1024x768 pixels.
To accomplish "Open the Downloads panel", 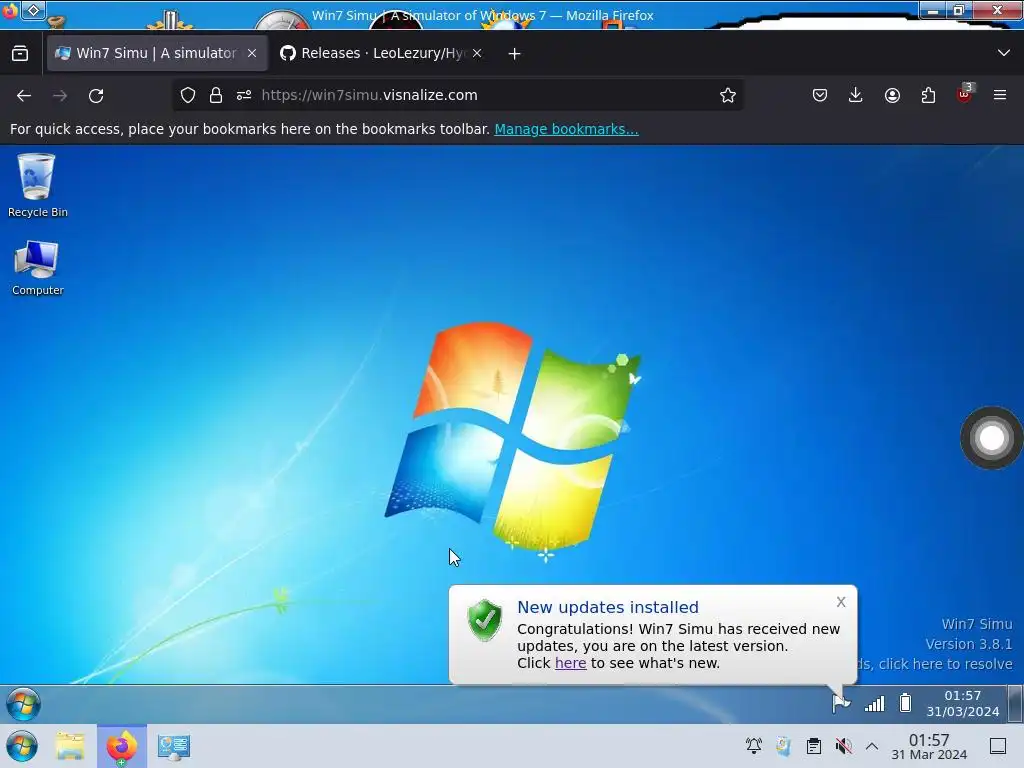I will (856, 95).
